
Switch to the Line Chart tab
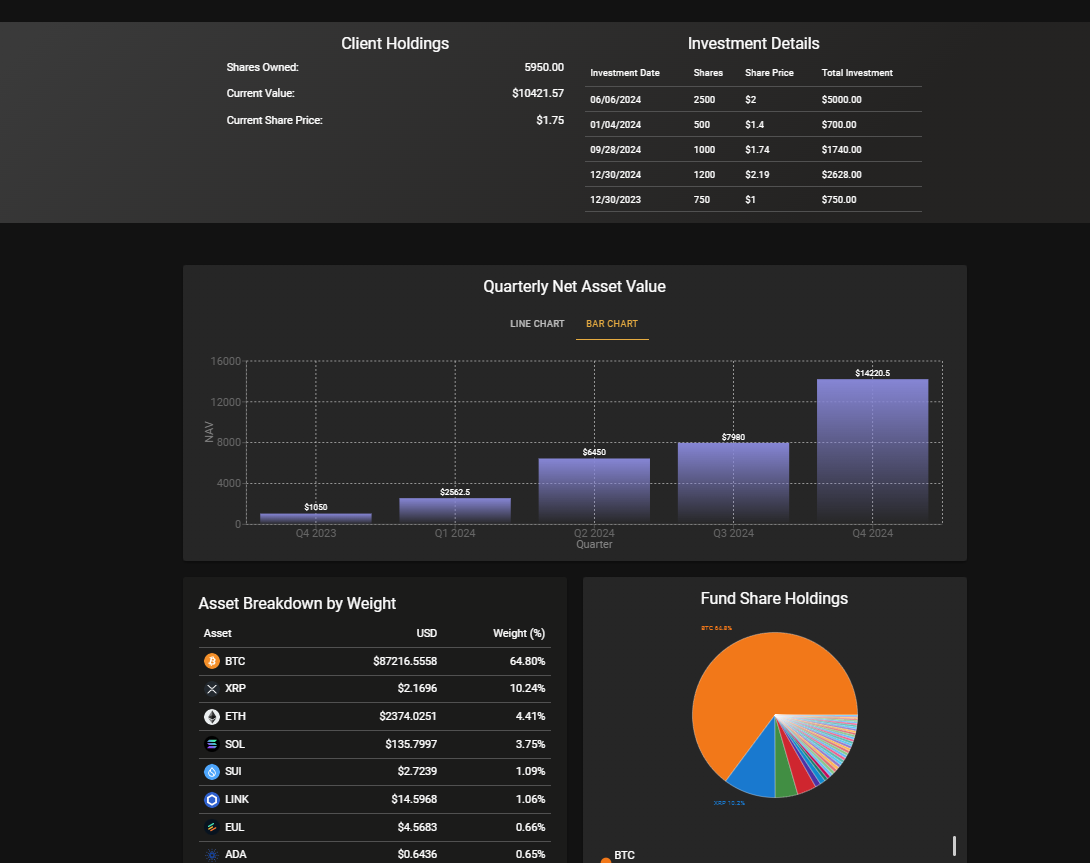click(x=537, y=323)
